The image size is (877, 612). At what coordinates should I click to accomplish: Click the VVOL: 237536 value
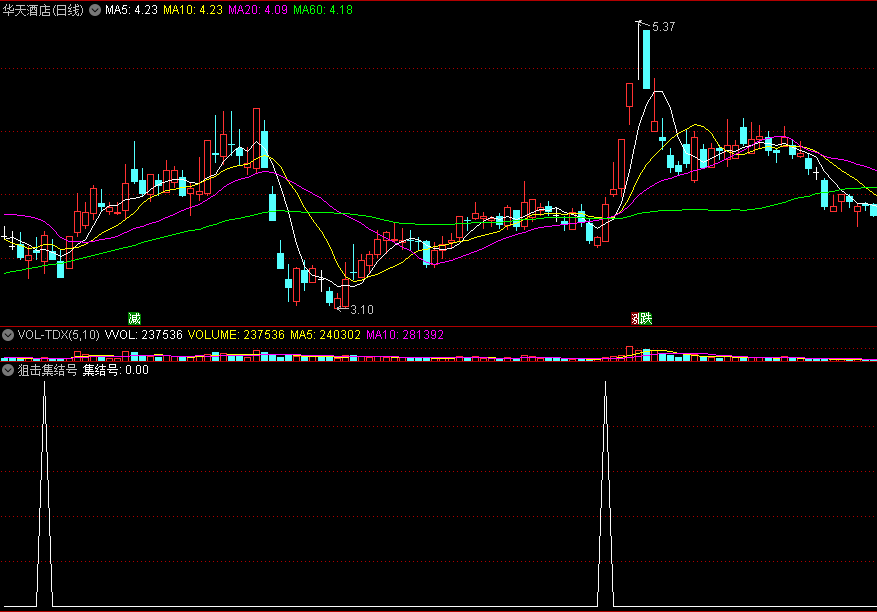(144, 335)
